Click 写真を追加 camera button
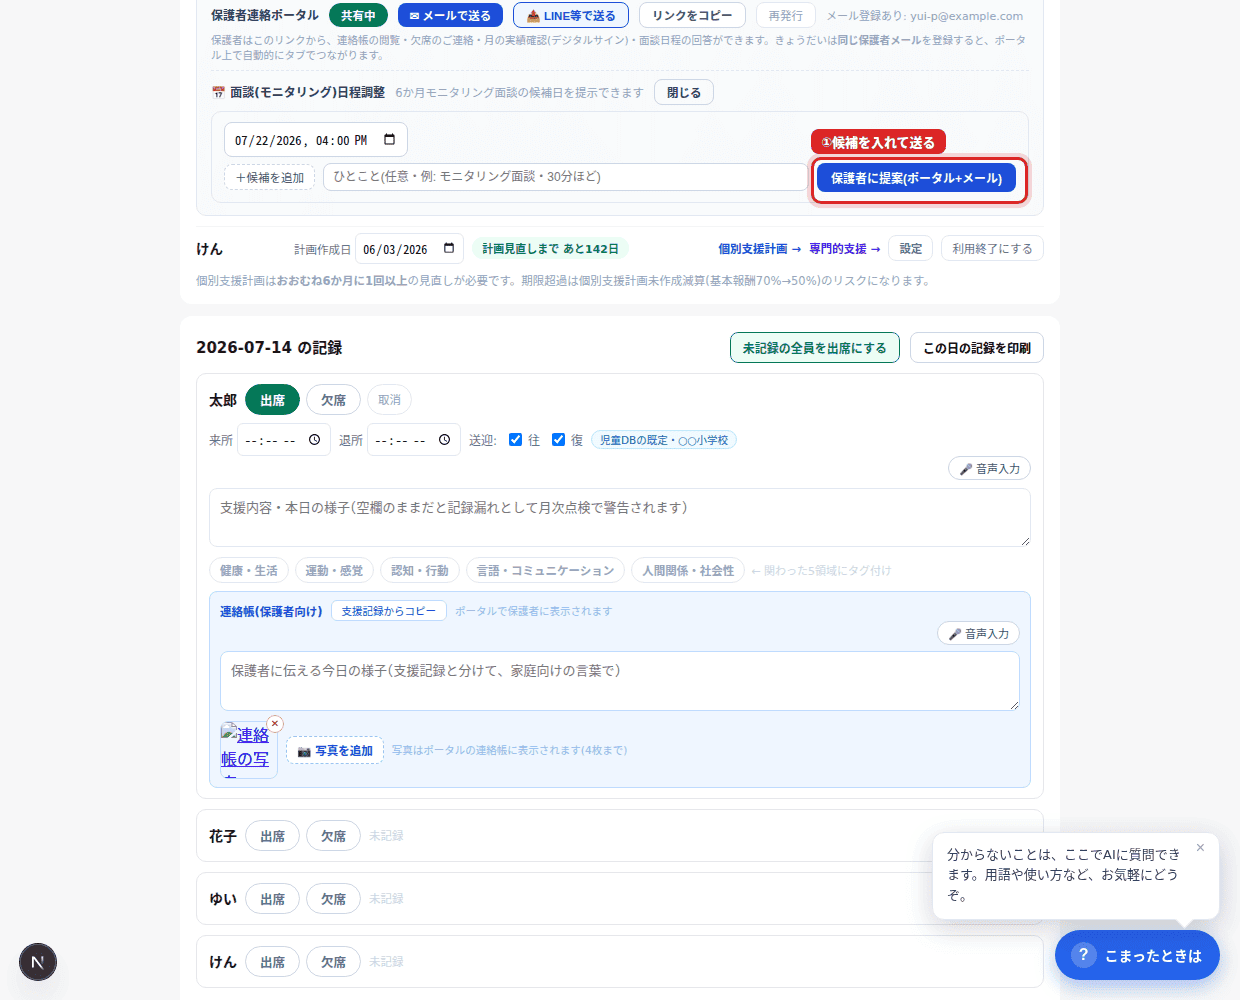The height and width of the screenshot is (1000, 1240). (x=335, y=751)
